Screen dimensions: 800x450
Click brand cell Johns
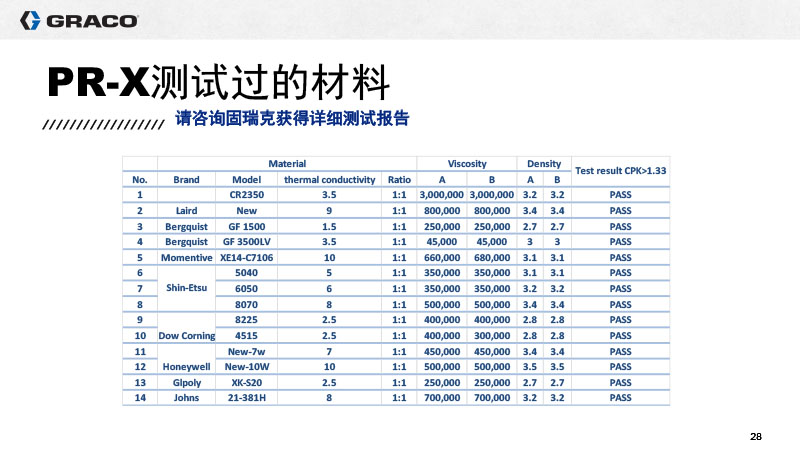coord(186,398)
